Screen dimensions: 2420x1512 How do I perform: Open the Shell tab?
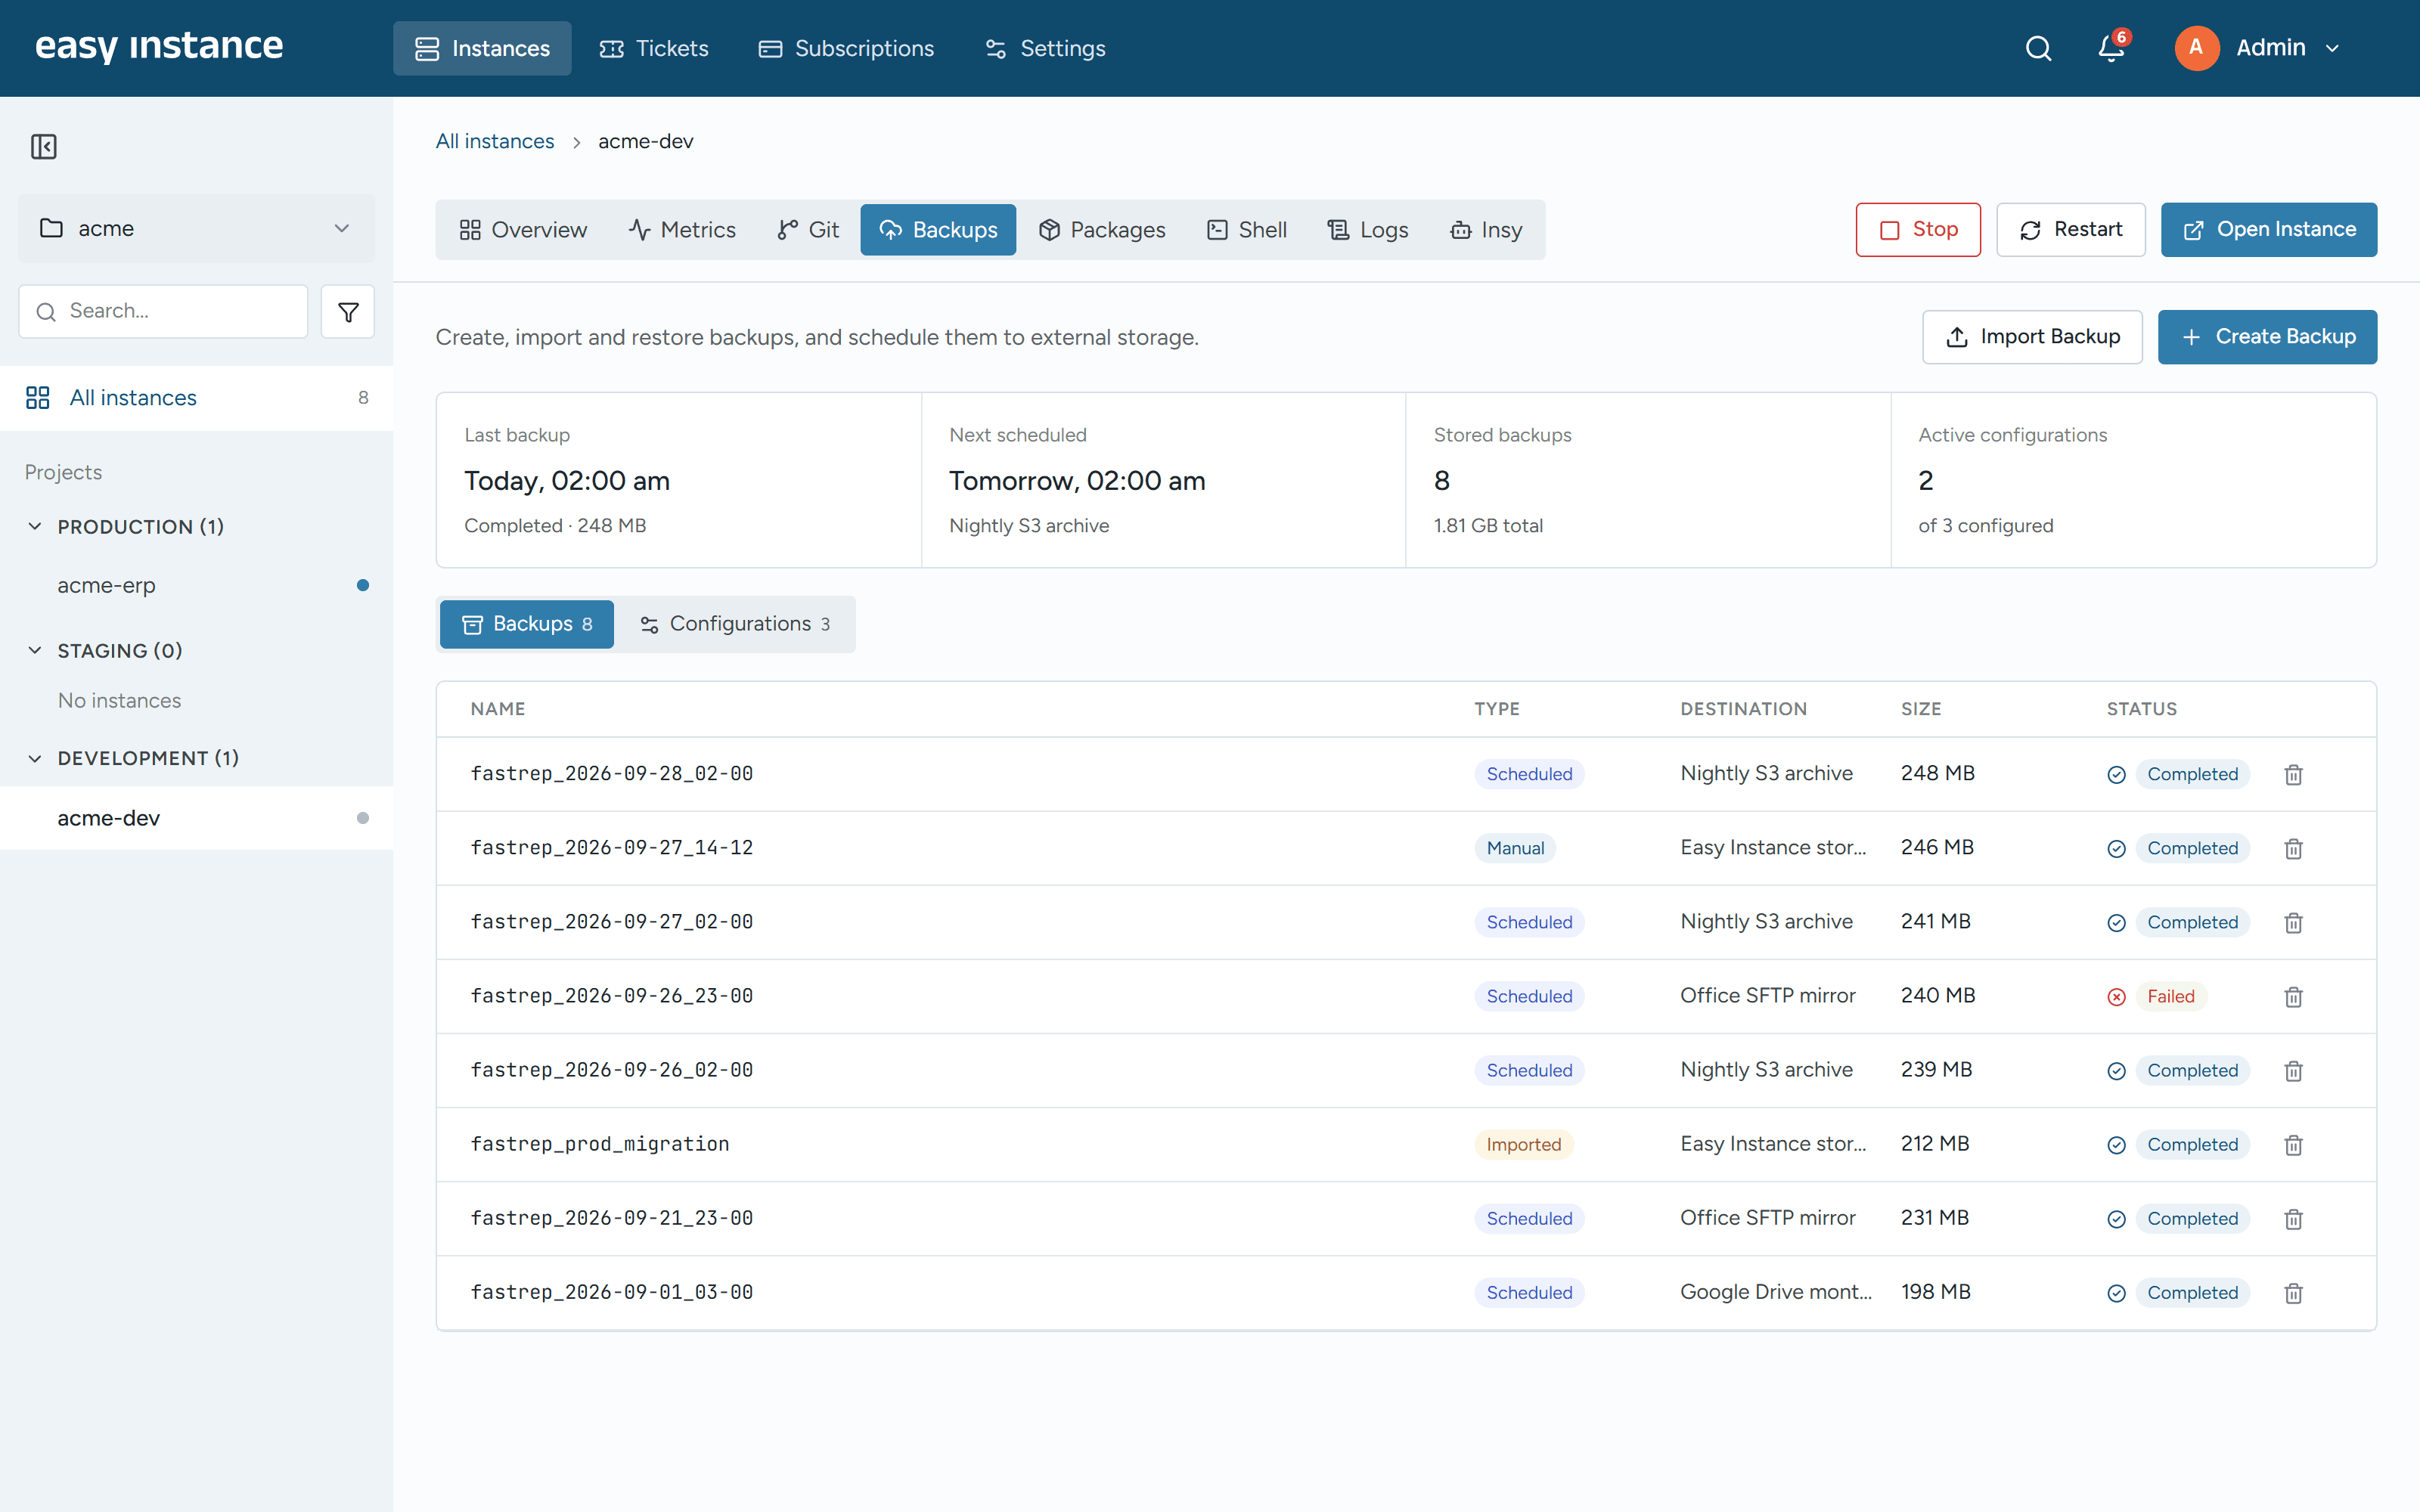pos(1247,230)
